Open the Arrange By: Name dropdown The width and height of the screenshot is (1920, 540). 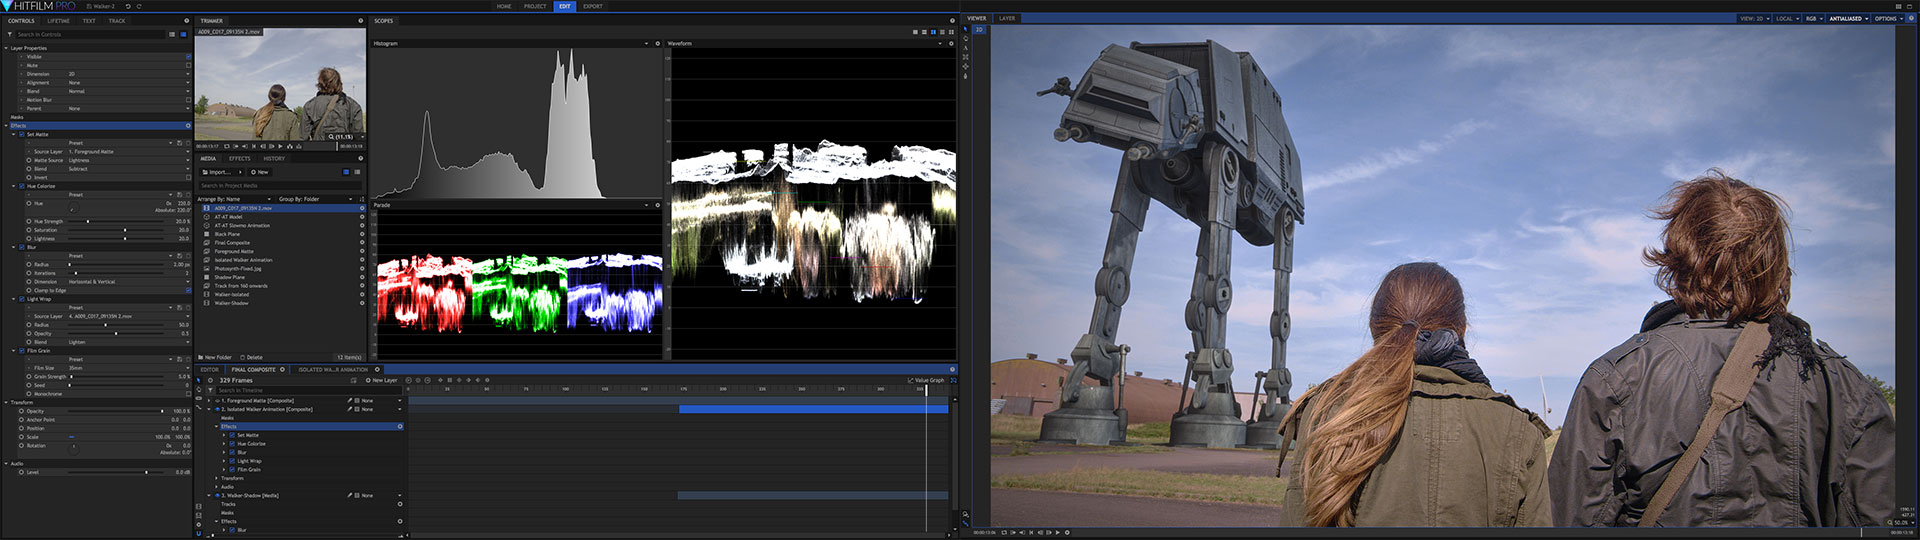pos(234,199)
